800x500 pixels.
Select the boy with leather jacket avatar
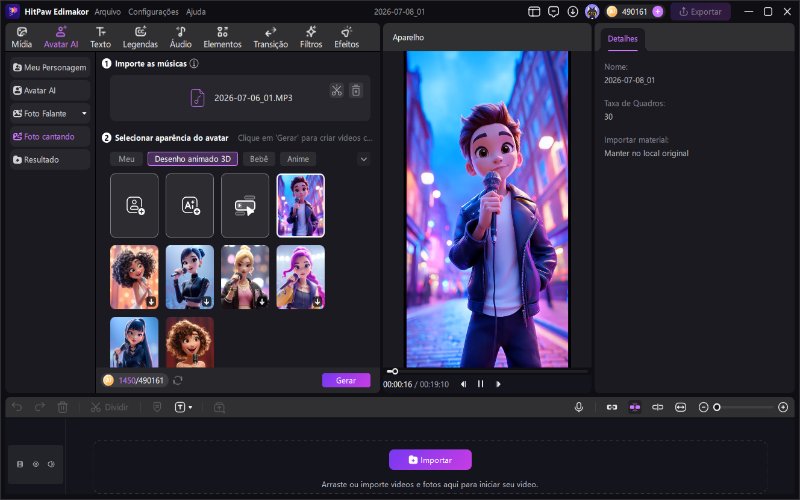click(301, 205)
